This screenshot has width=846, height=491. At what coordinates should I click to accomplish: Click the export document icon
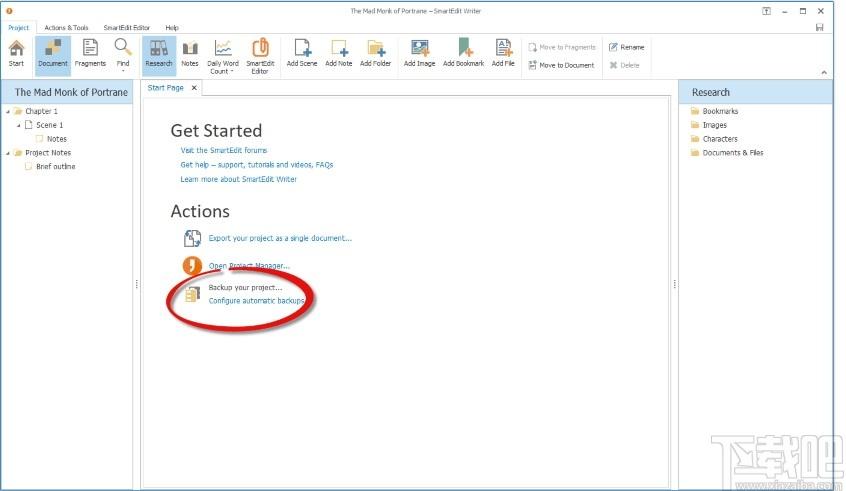pos(192,238)
